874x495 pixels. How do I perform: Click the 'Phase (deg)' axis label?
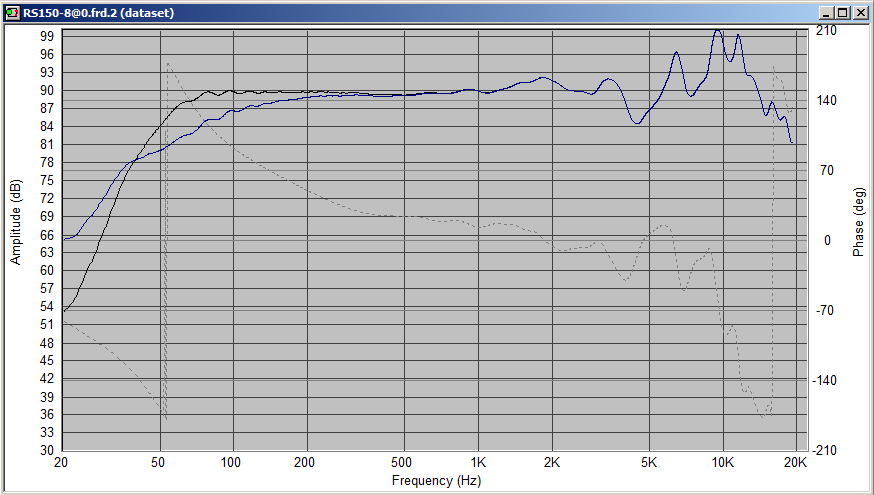858,222
